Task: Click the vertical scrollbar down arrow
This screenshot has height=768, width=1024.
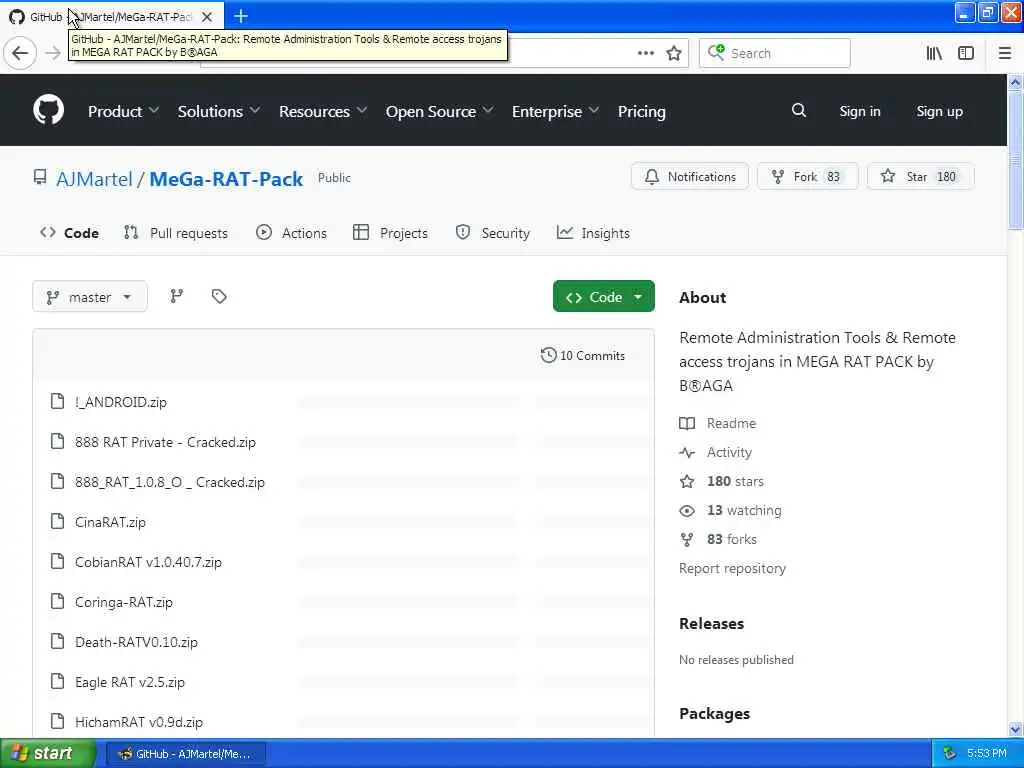Action: (x=1015, y=729)
